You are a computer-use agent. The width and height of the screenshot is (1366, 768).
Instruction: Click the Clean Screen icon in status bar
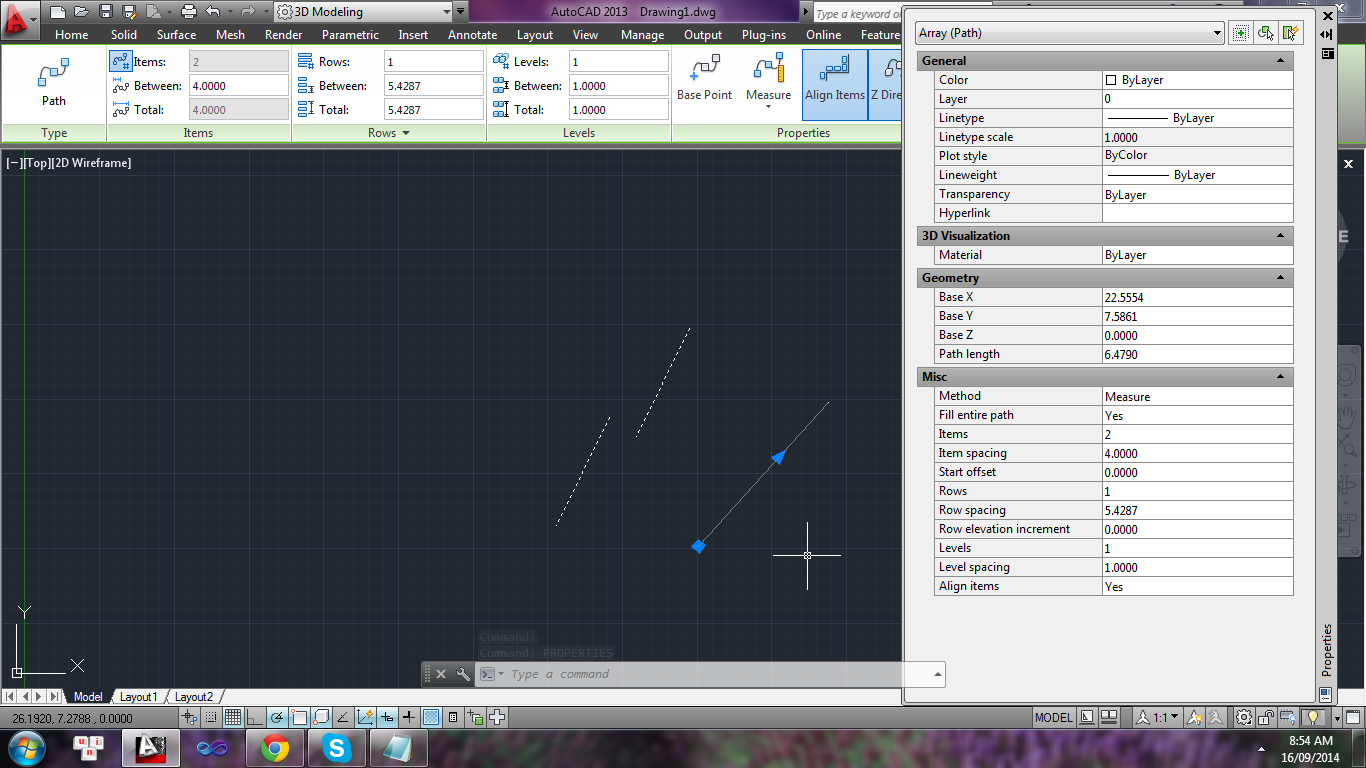point(1353,717)
